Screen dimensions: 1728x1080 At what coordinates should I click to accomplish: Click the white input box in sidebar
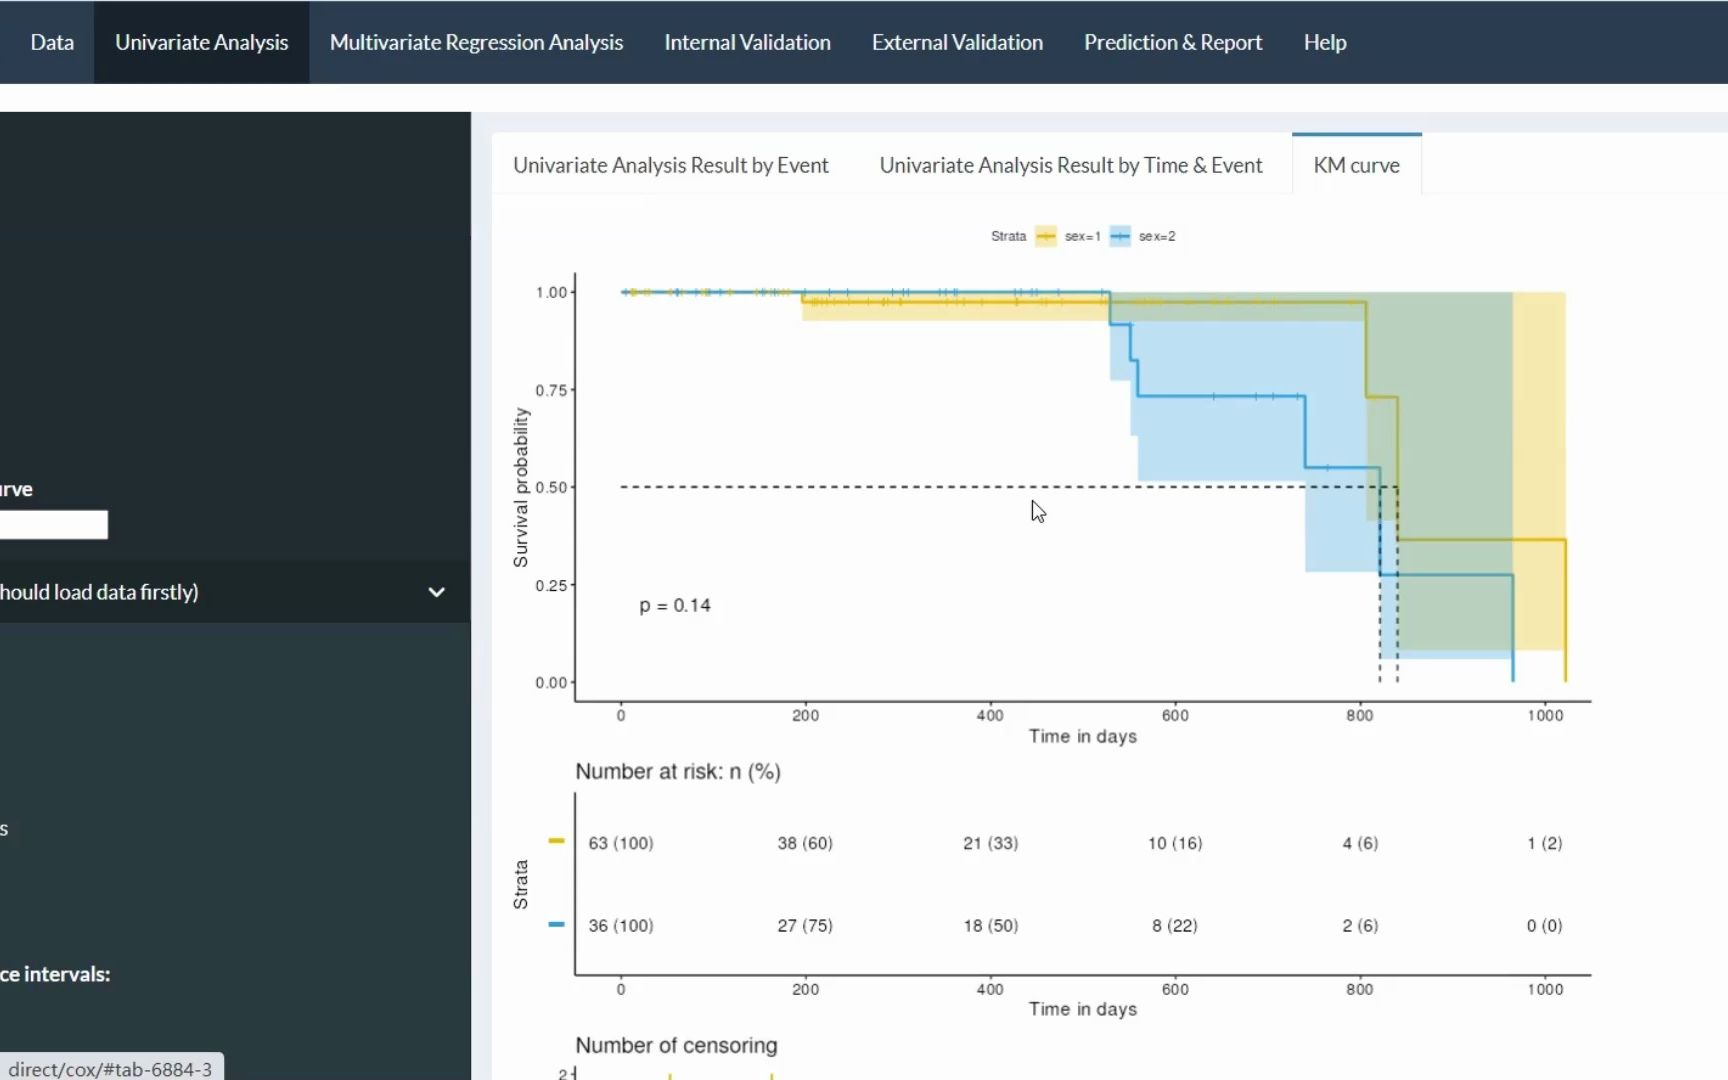pos(53,525)
